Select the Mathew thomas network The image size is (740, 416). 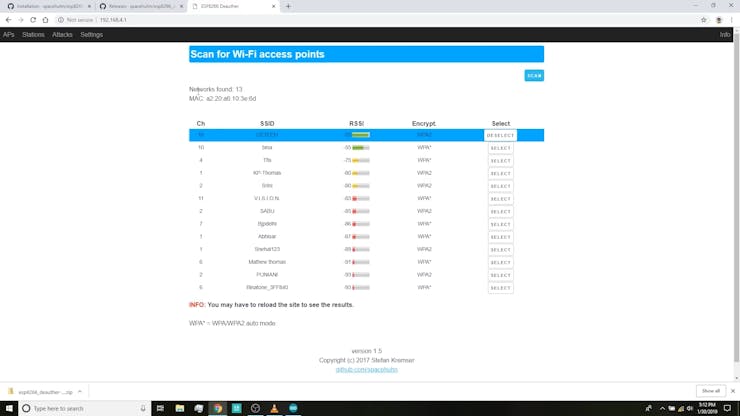(501, 263)
